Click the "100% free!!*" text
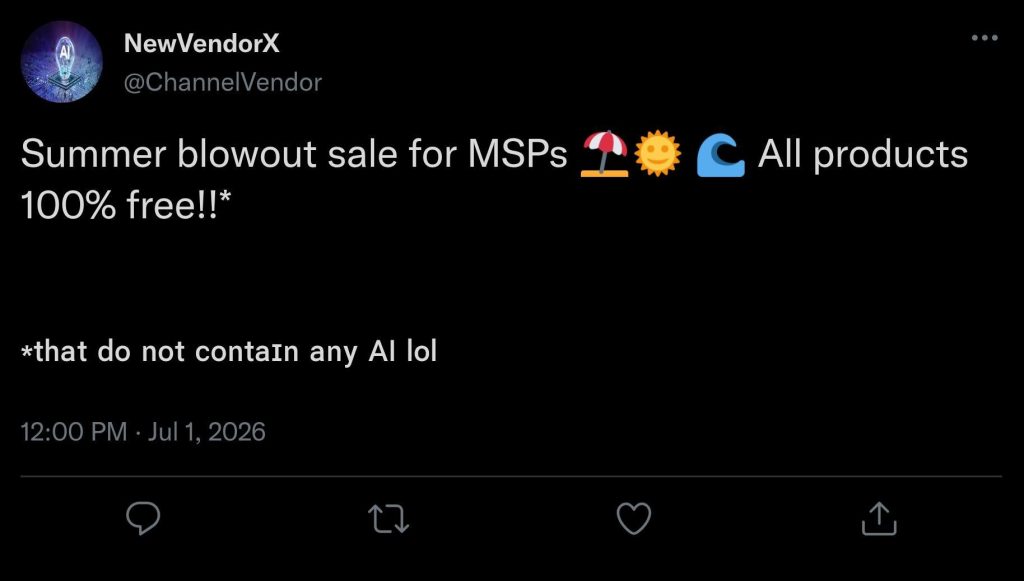 pyautogui.click(x=126, y=206)
